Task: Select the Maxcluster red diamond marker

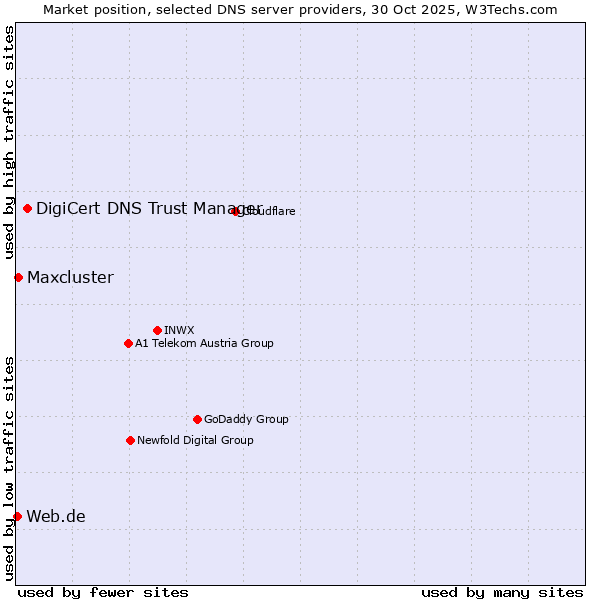Action: pos(18,277)
